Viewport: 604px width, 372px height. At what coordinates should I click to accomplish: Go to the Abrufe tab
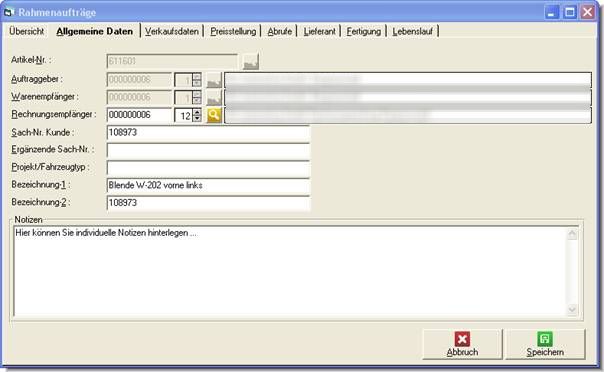click(280, 31)
